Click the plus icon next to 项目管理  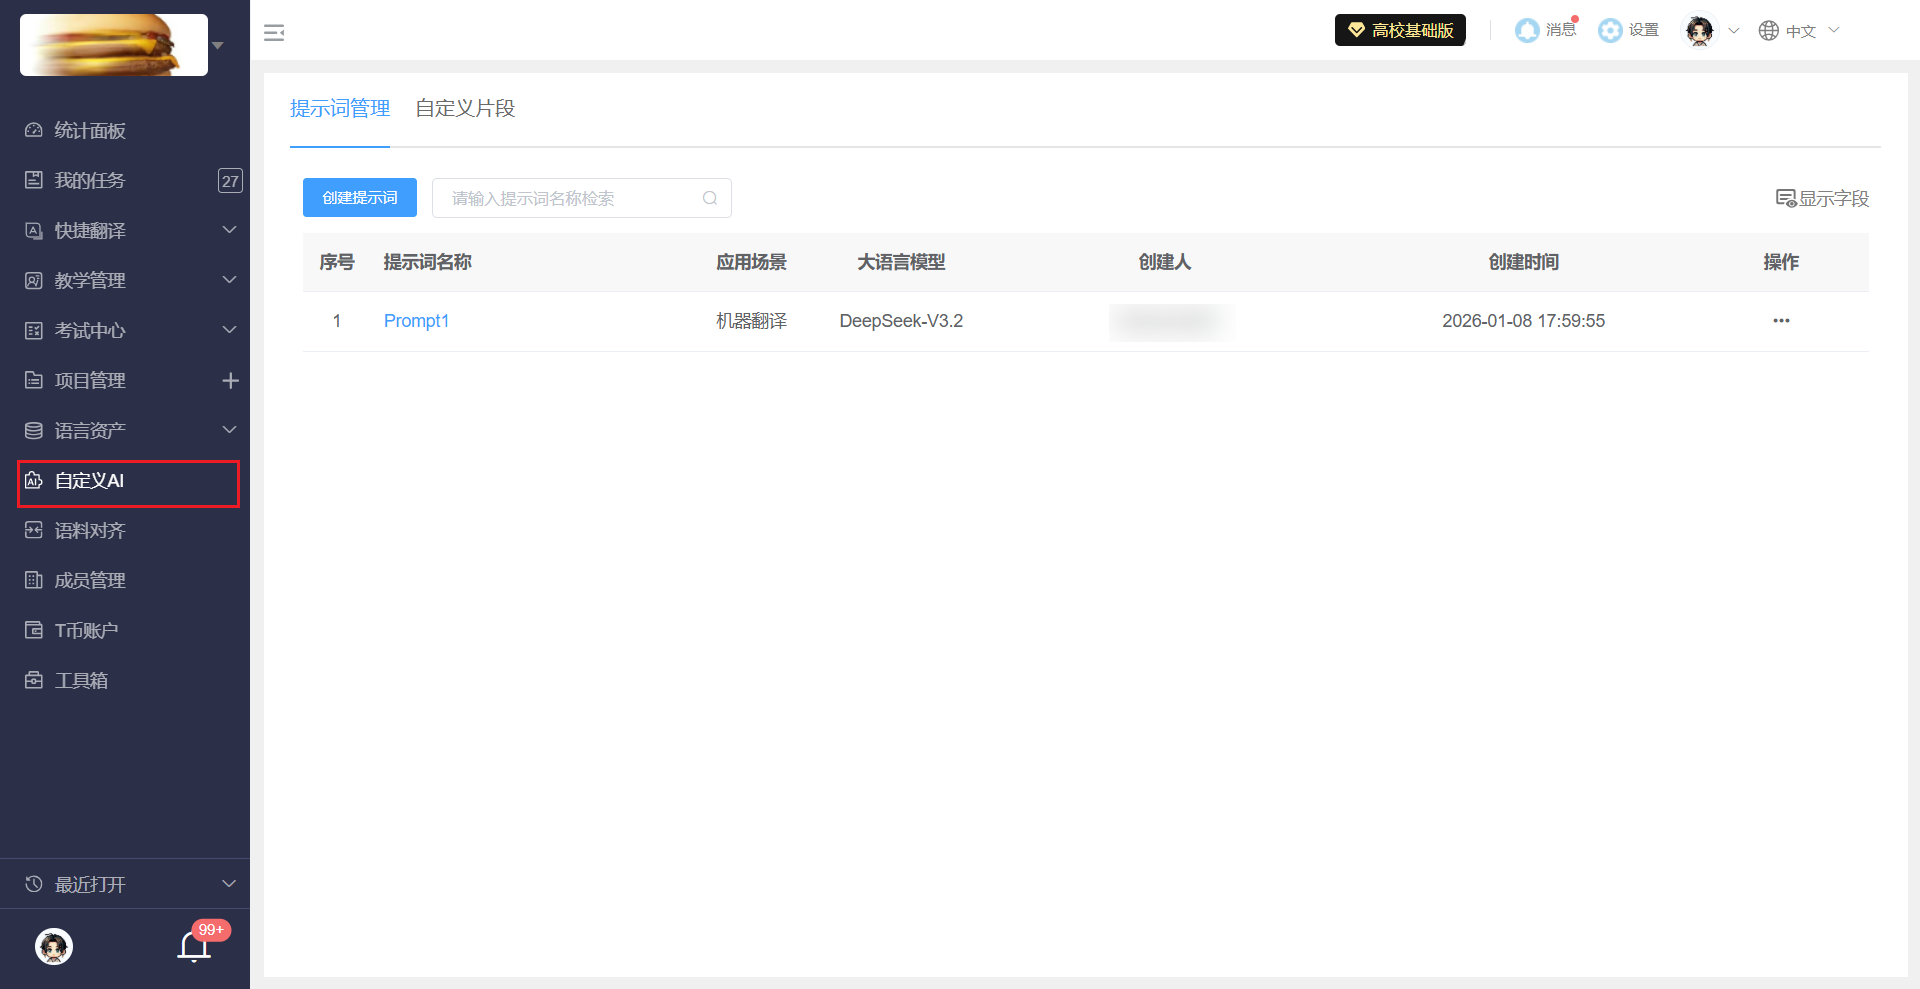coord(230,381)
